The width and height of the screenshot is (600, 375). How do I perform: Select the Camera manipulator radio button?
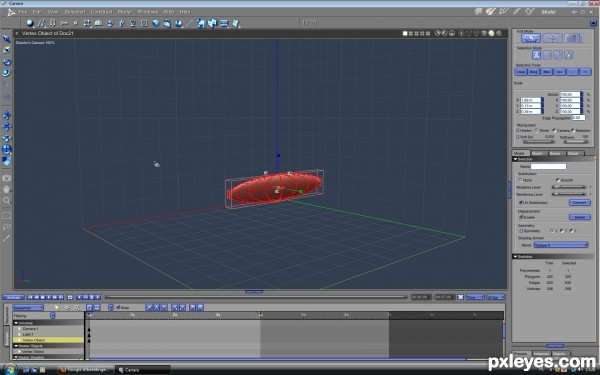[x=554, y=130]
